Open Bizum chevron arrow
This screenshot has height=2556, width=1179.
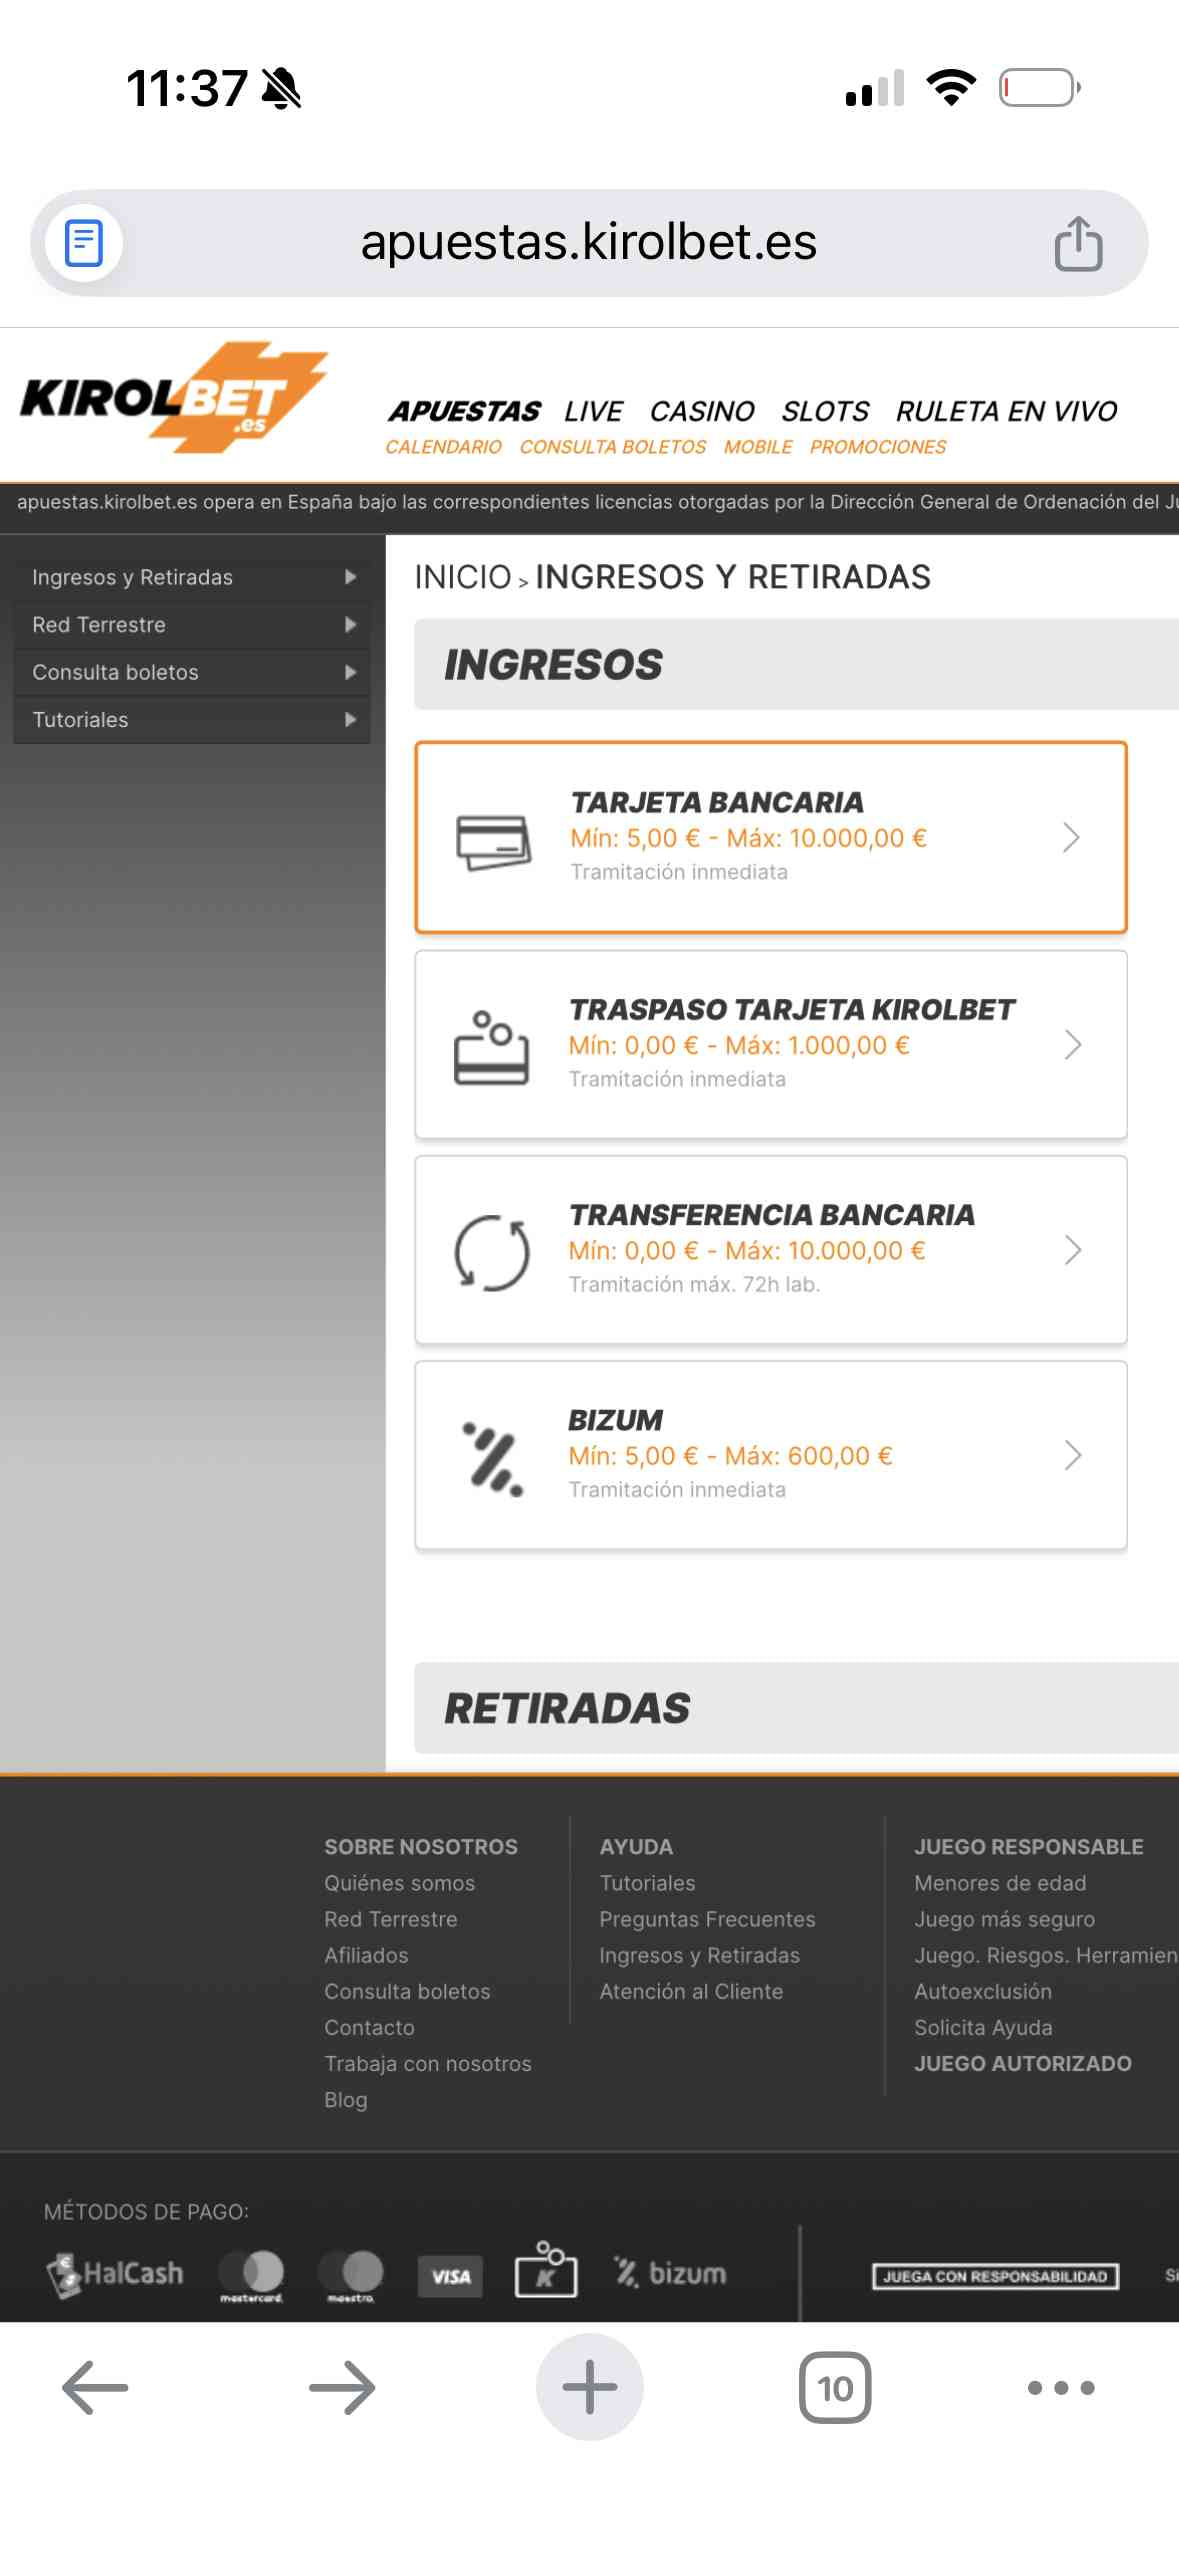1073,1455
